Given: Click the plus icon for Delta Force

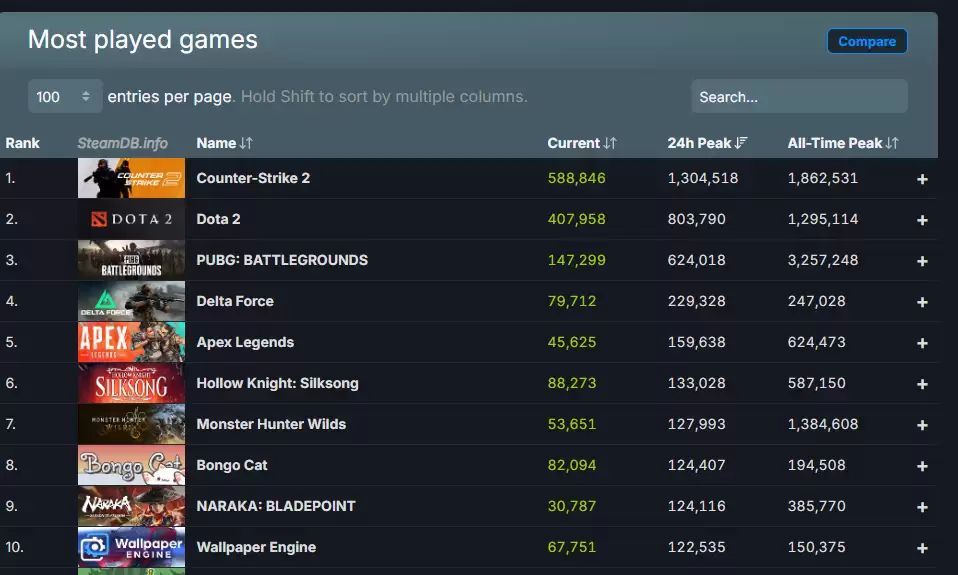Looking at the screenshot, I should (922, 302).
